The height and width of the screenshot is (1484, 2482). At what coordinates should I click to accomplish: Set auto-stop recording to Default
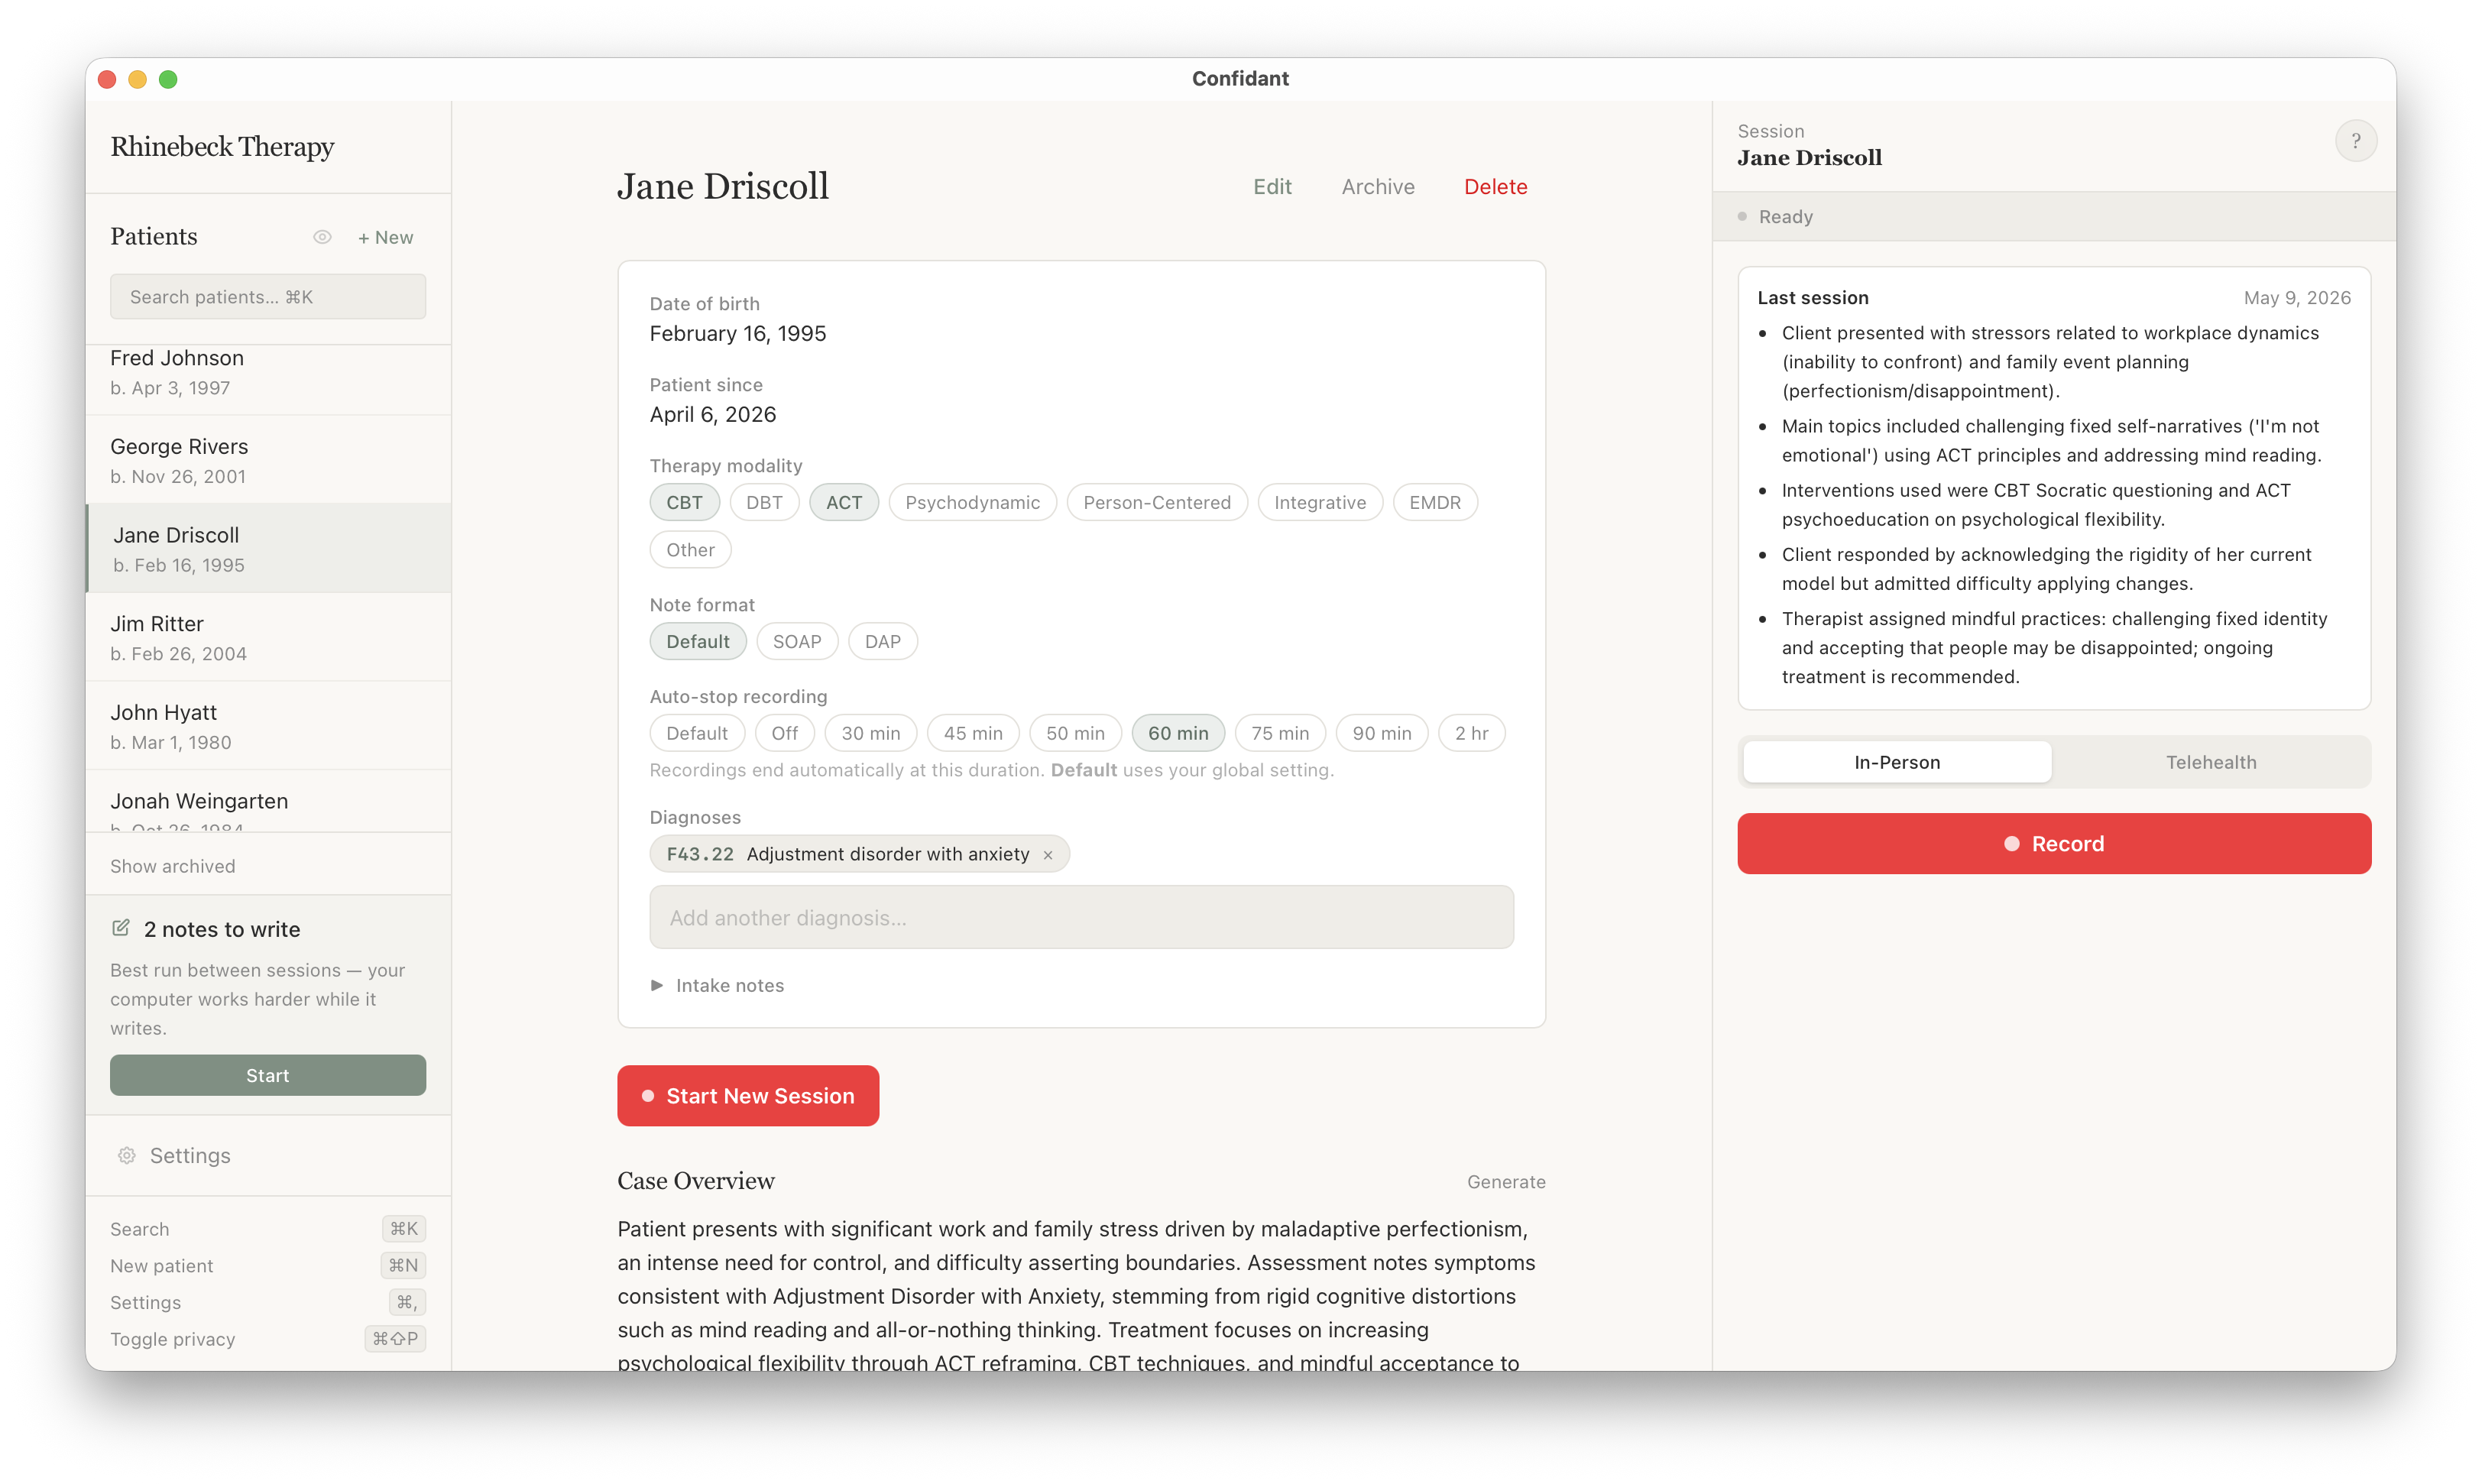(x=697, y=733)
